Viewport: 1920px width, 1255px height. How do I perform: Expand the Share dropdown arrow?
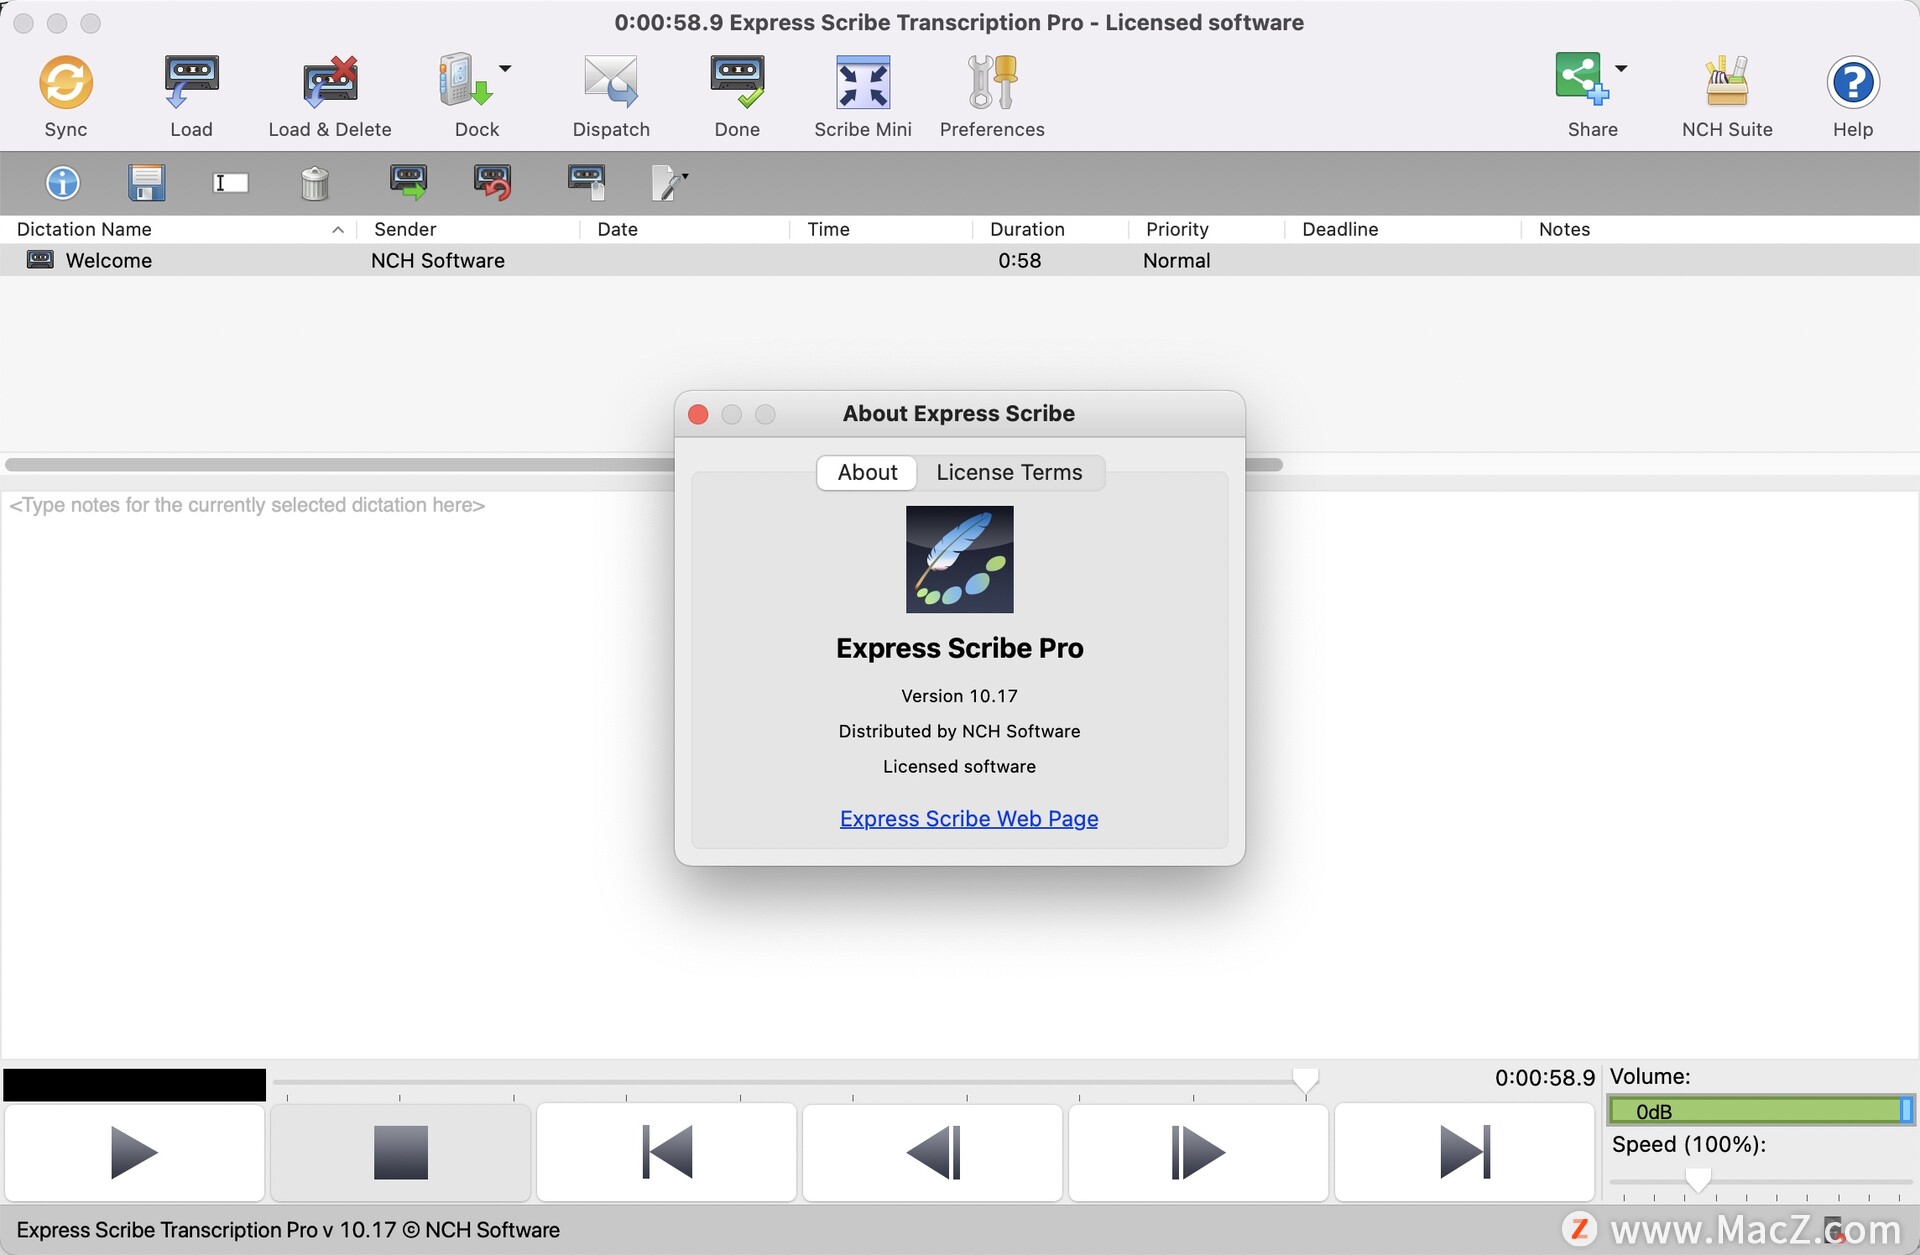coord(1621,68)
